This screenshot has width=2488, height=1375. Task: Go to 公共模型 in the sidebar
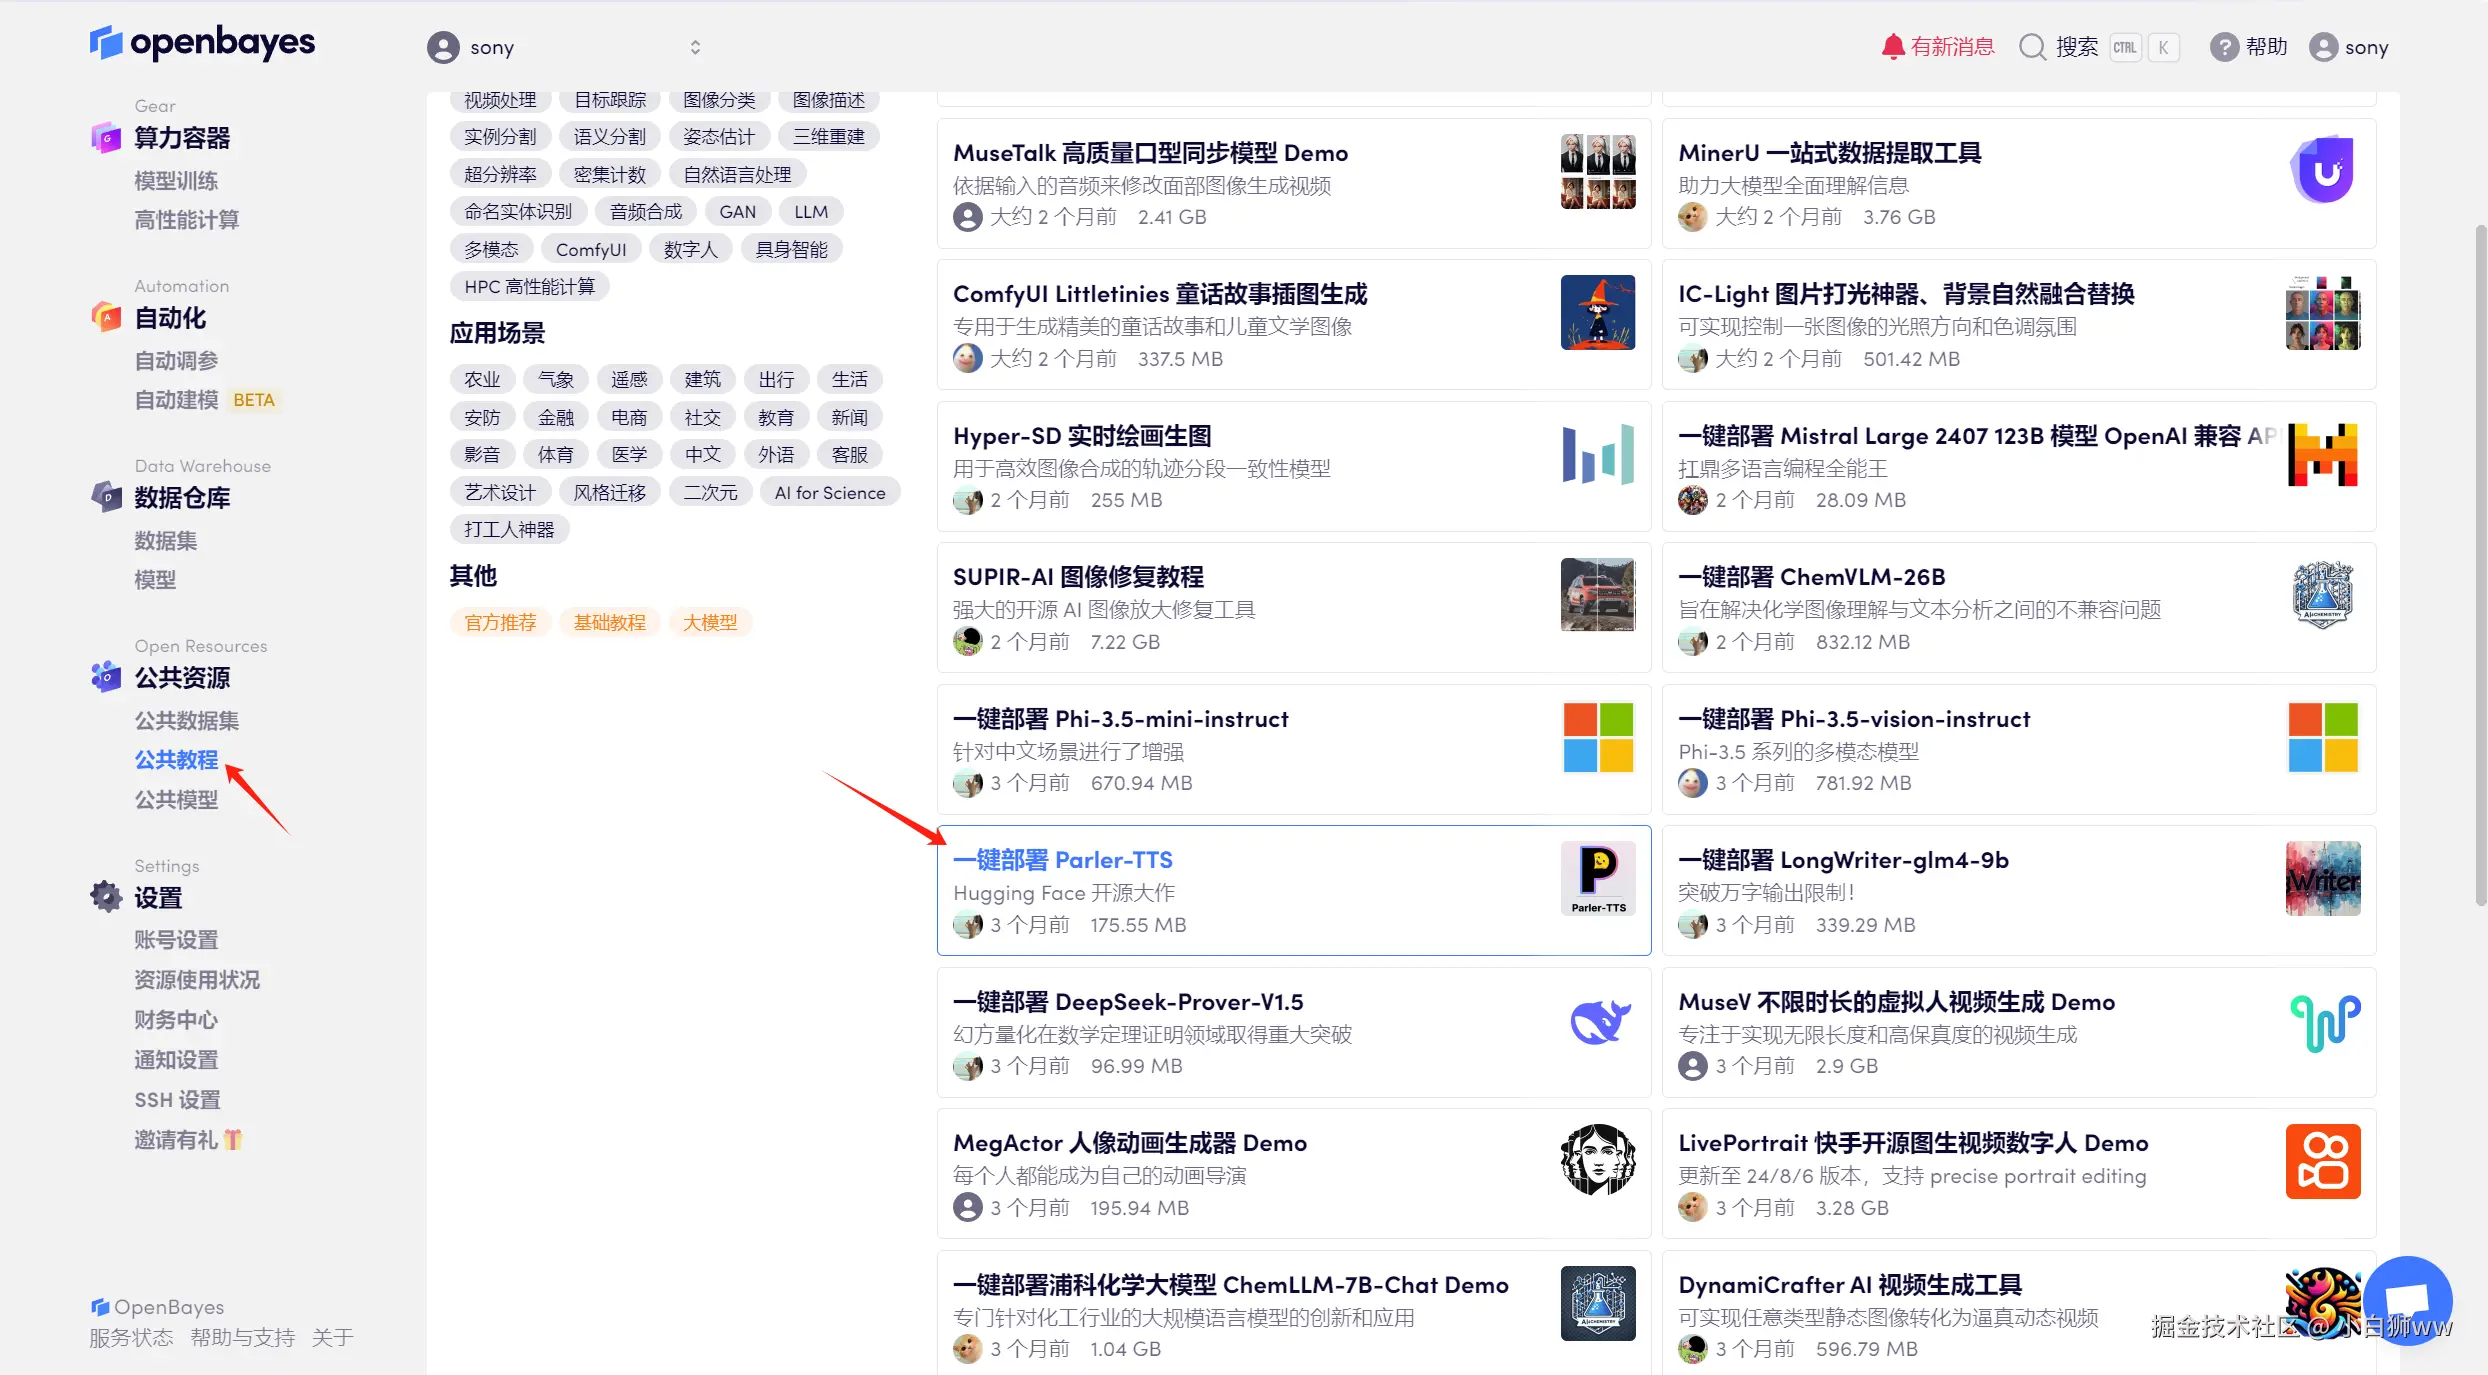click(176, 800)
